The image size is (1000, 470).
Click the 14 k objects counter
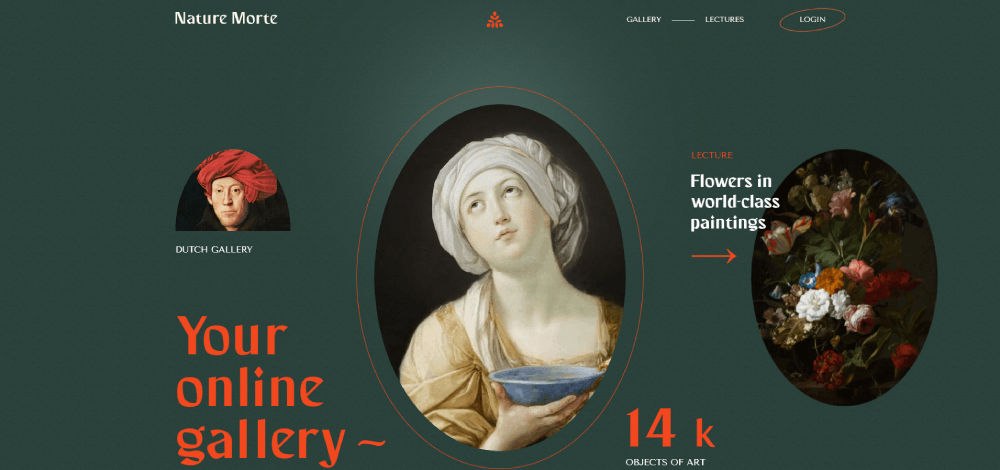click(x=670, y=429)
